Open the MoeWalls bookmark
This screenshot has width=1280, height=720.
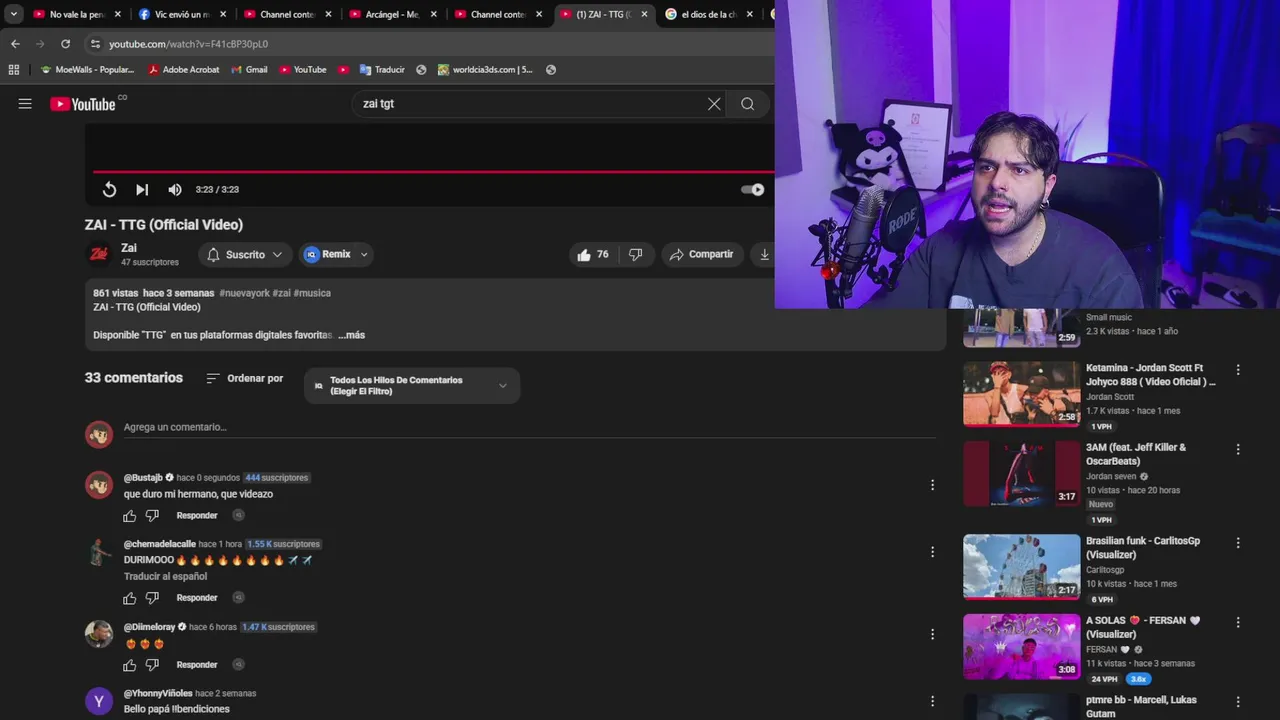click(87, 70)
